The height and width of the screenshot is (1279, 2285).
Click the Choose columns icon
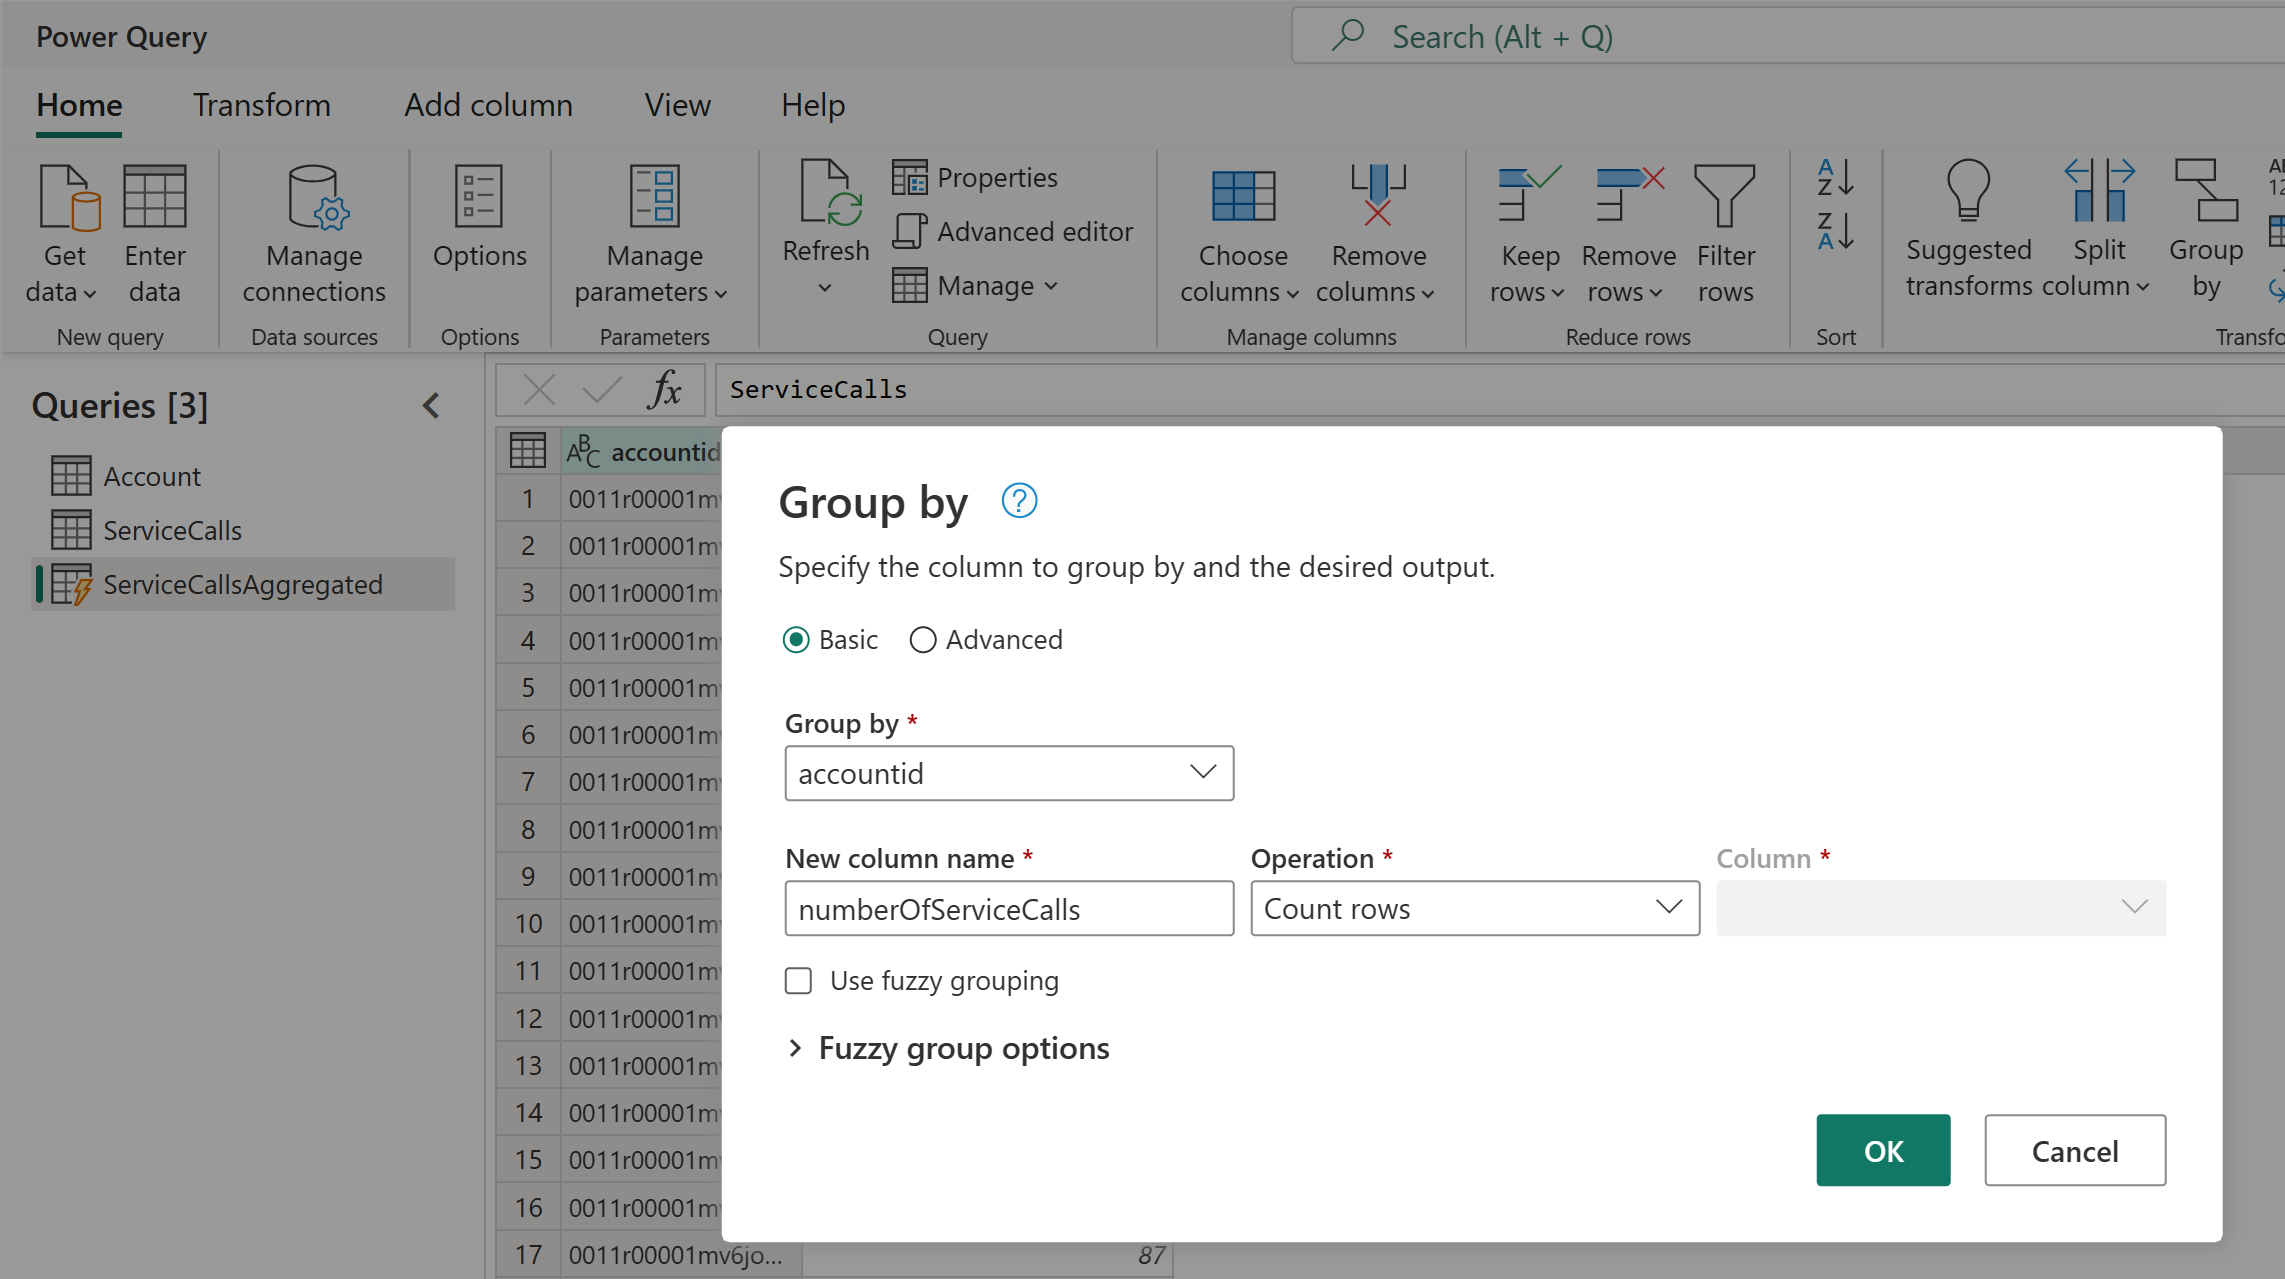click(x=1242, y=197)
